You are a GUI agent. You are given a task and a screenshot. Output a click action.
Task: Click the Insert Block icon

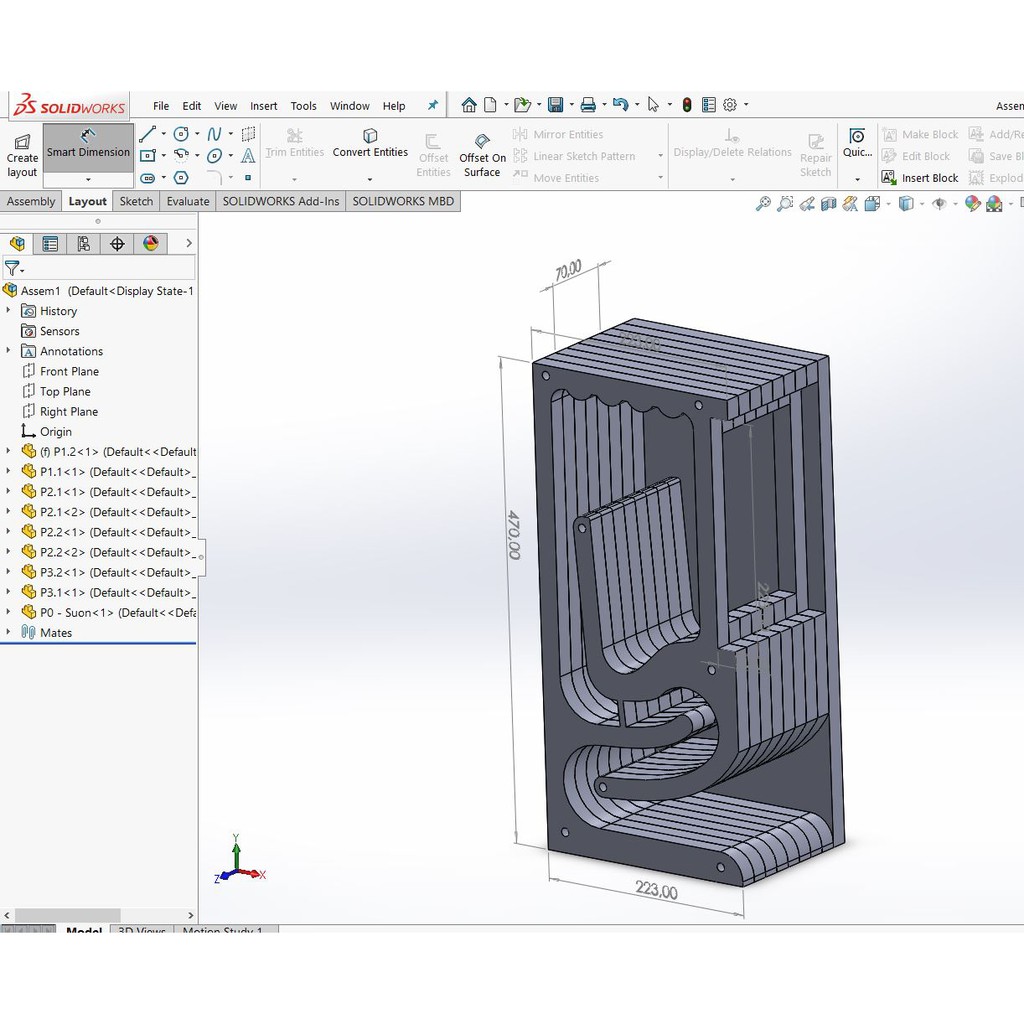coord(889,178)
